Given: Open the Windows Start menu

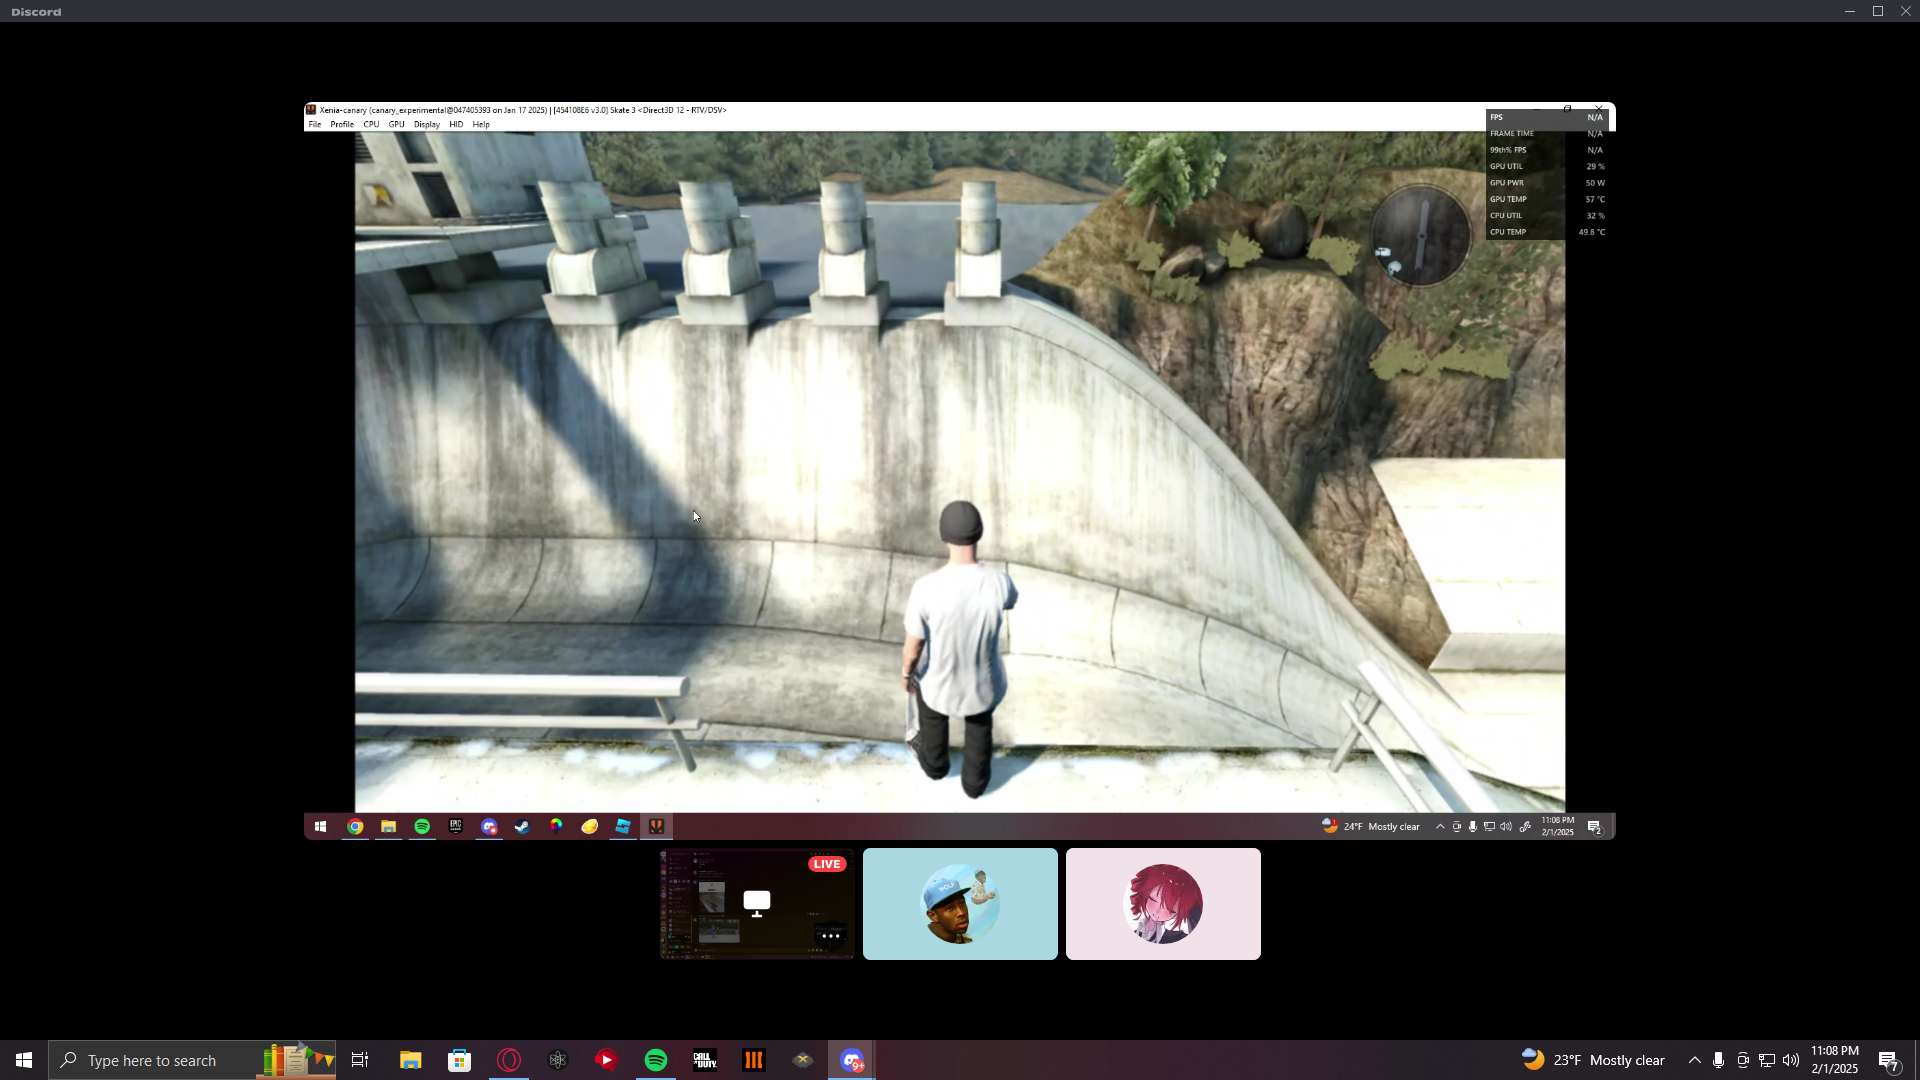Looking at the screenshot, I should pos(24,1060).
